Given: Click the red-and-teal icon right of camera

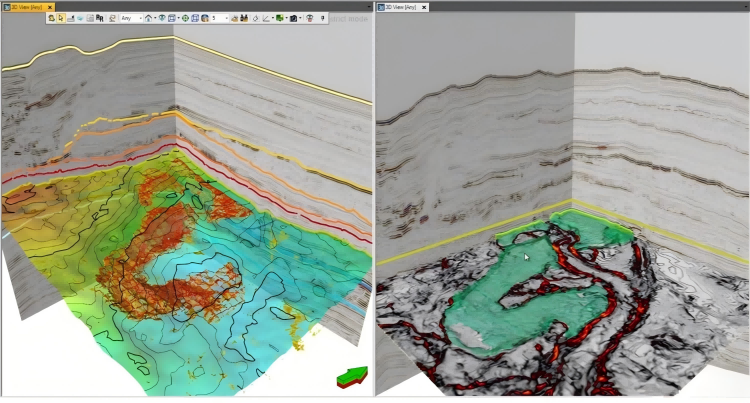Looking at the screenshot, I should point(309,18).
